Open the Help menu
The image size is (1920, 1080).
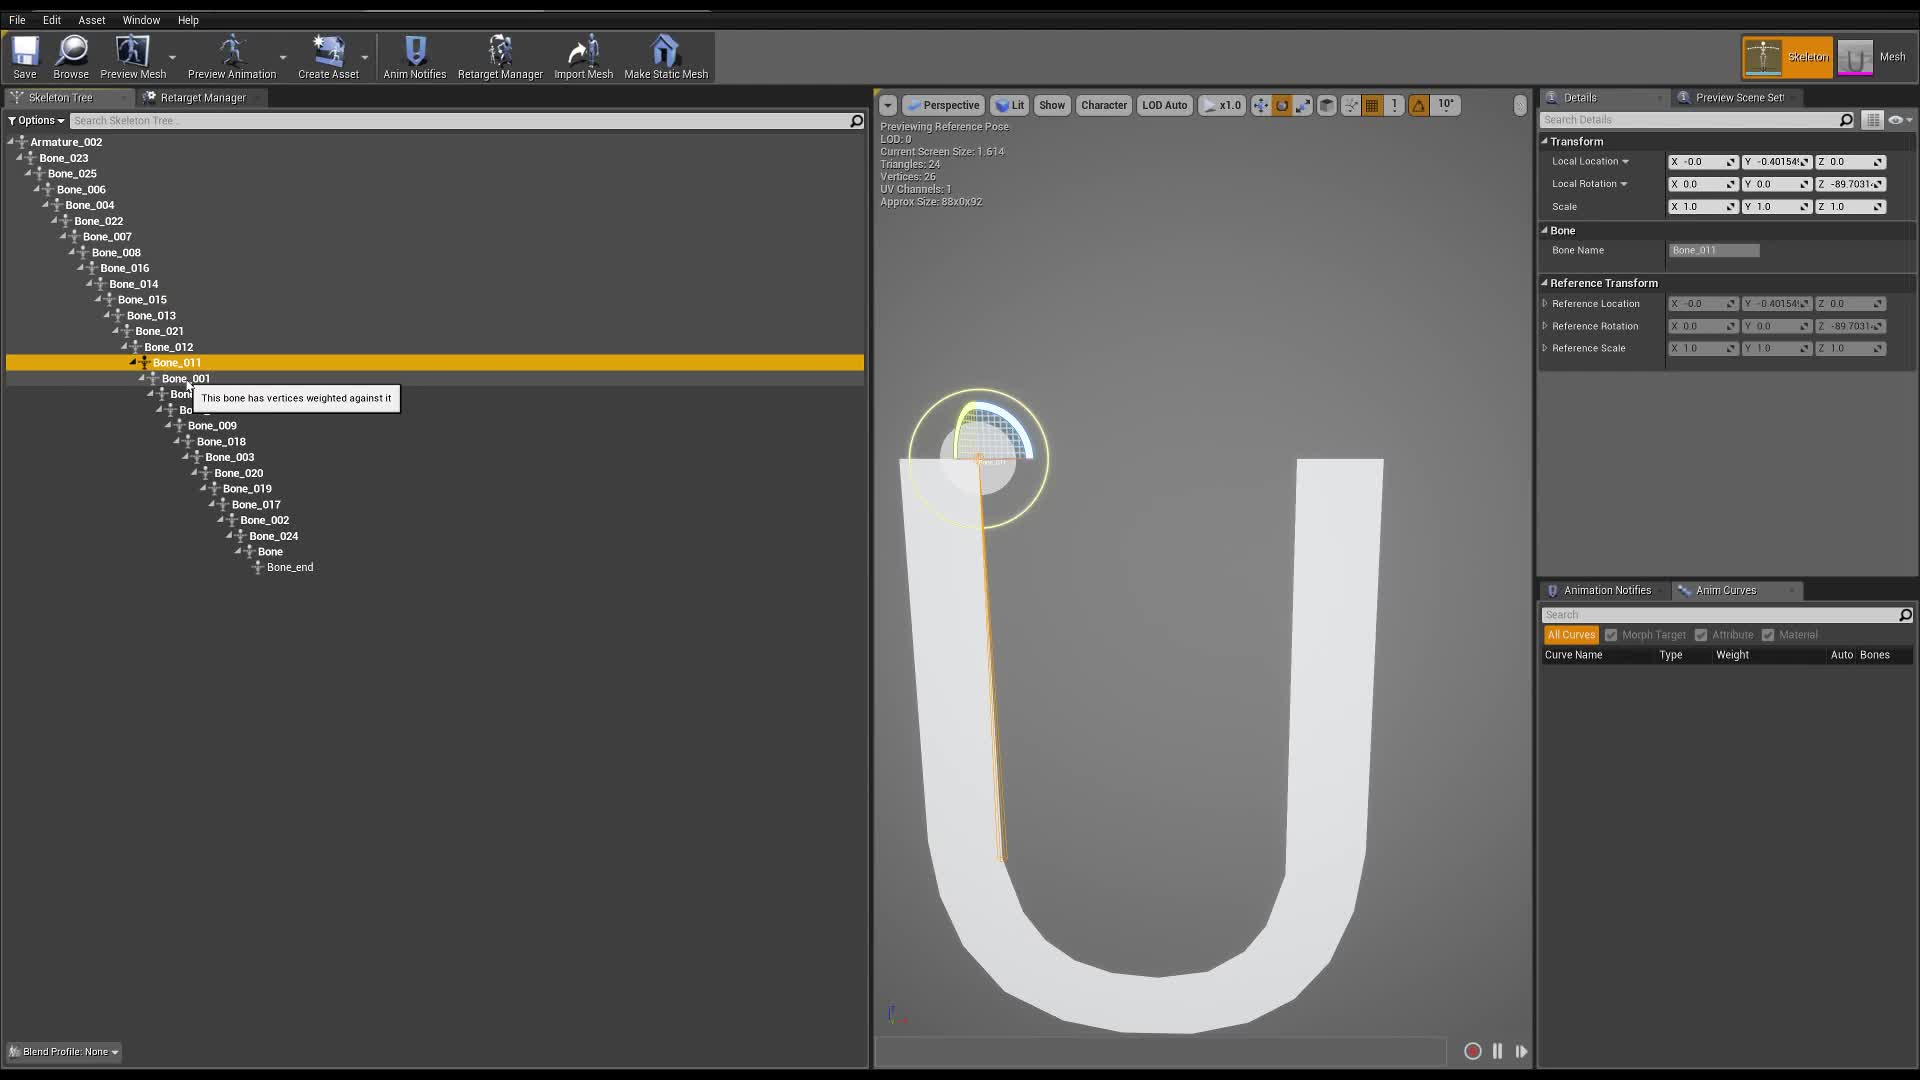pos(188,20)
